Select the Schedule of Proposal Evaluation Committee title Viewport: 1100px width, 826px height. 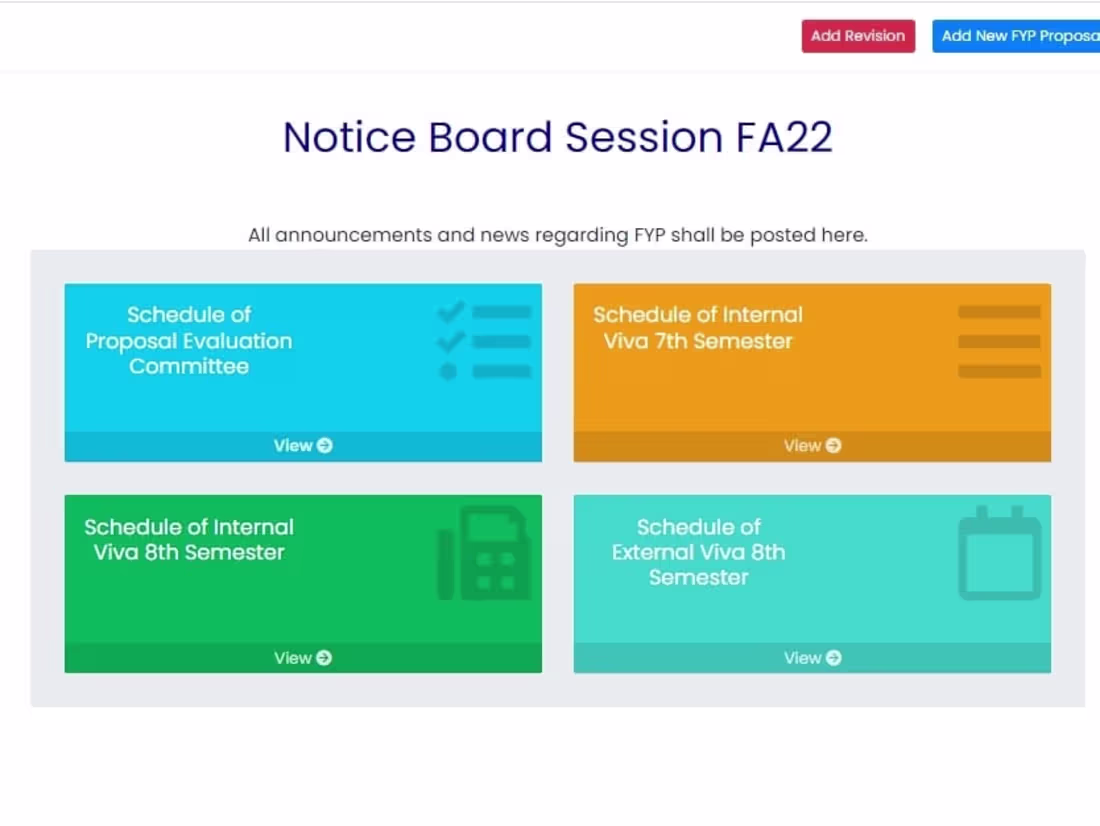[189, 341]
